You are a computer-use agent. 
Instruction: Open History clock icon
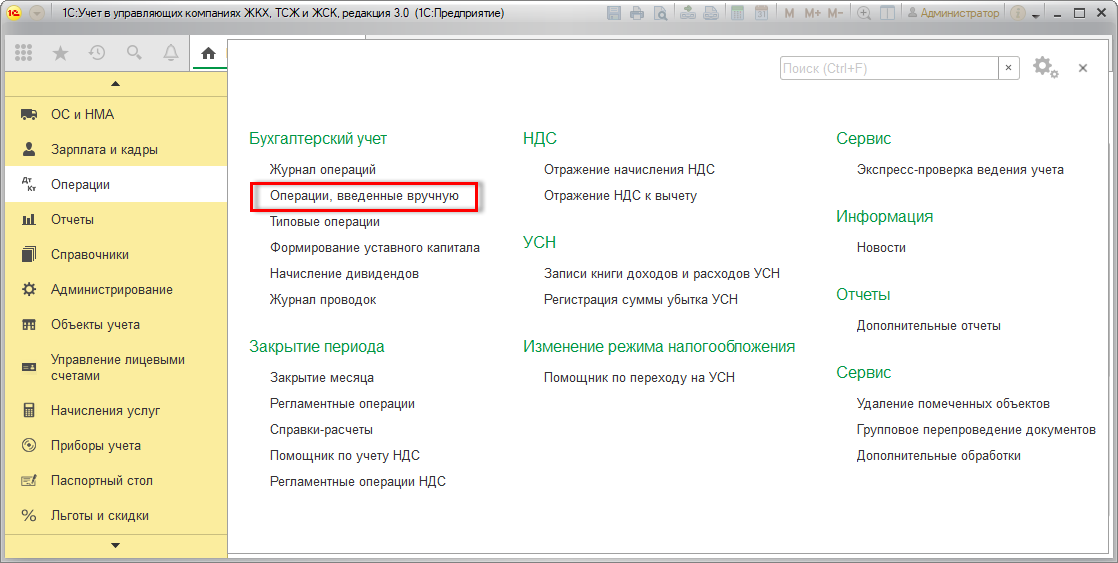pos(97,54)
